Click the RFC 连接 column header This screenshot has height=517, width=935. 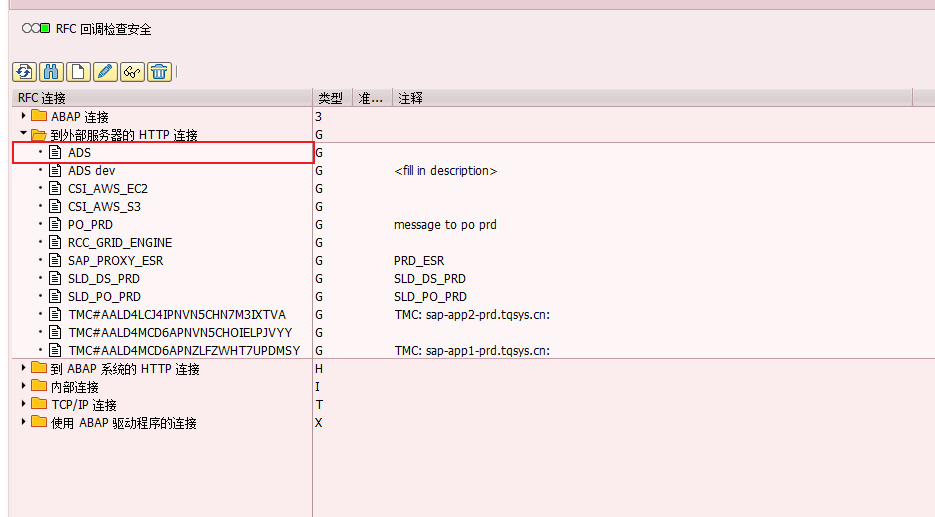tap(160, 98)
